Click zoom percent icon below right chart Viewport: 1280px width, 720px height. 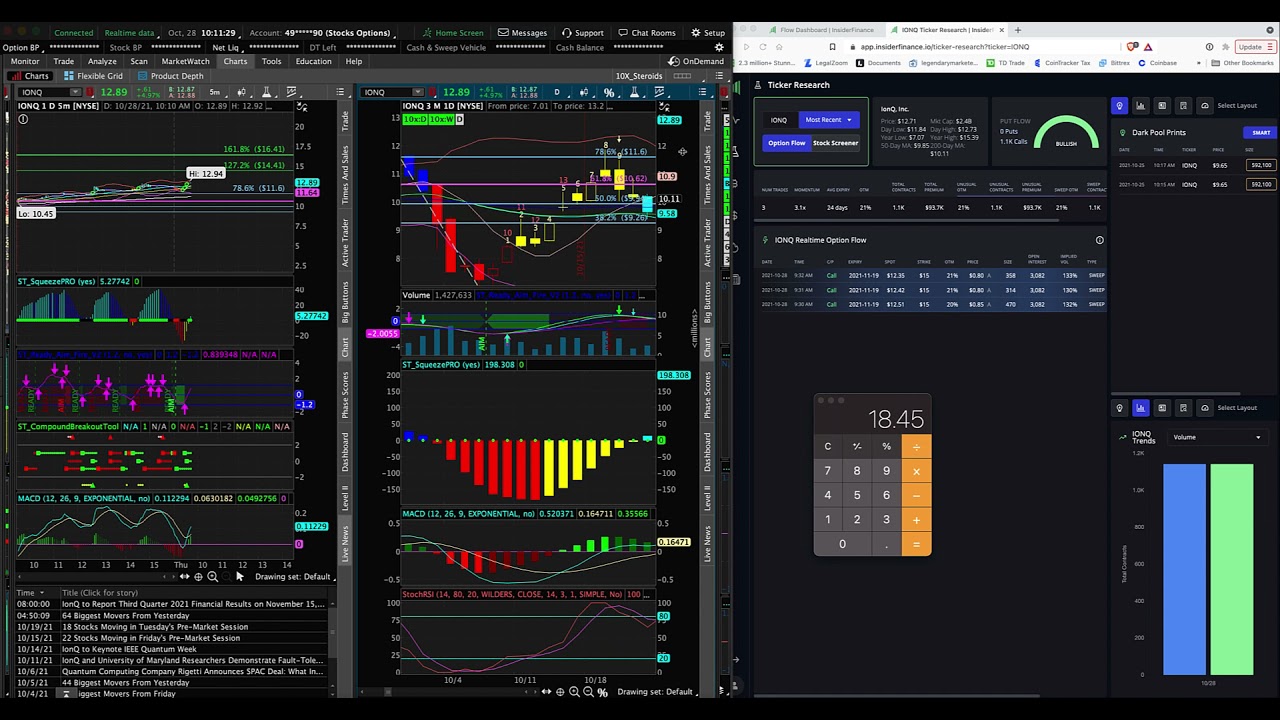click(602, 692)
